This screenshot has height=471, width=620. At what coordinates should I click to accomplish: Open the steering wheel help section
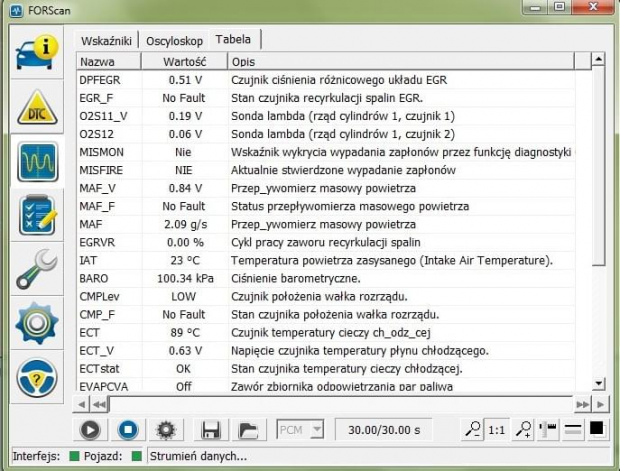tap(37, 378)
